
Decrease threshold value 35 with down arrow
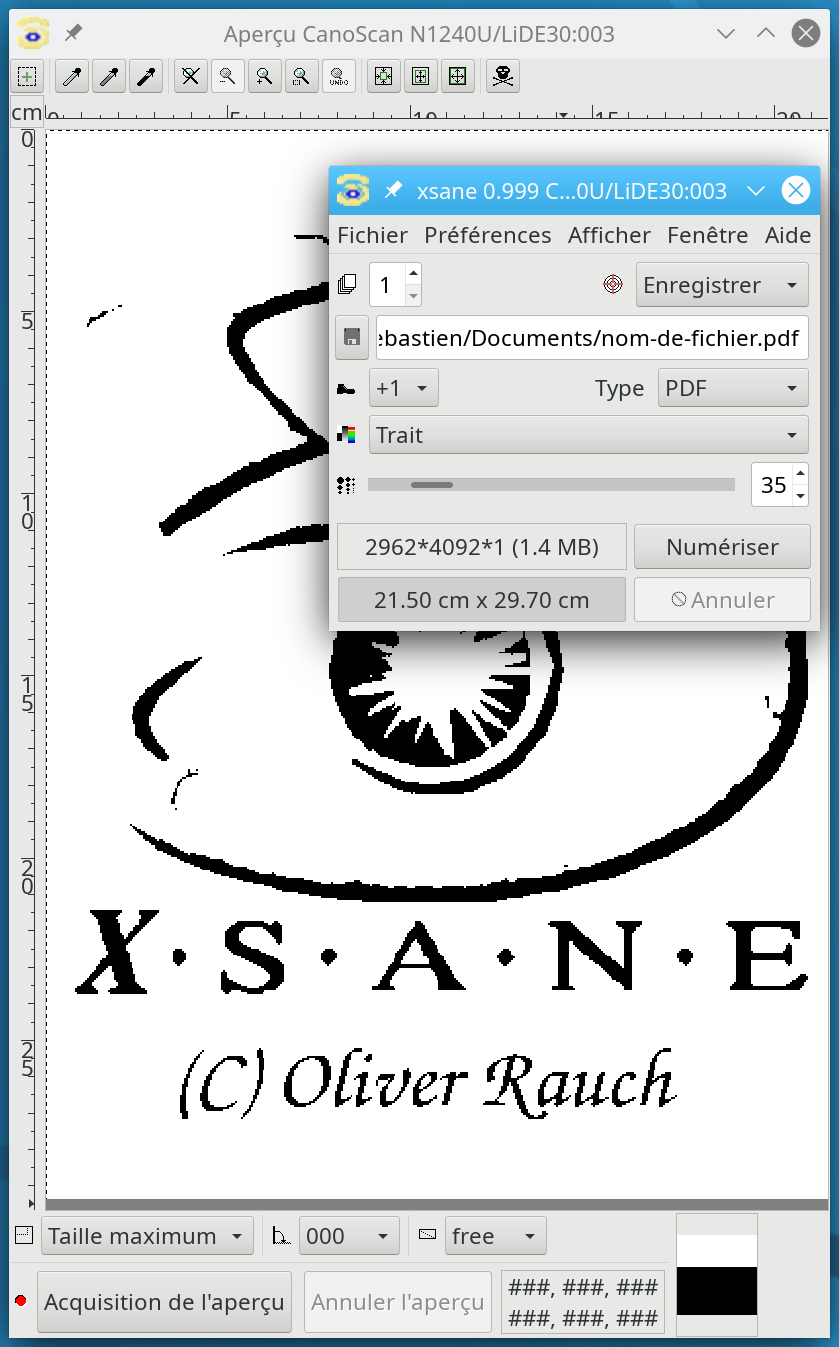pyautogui.click(x=800, y=496)
